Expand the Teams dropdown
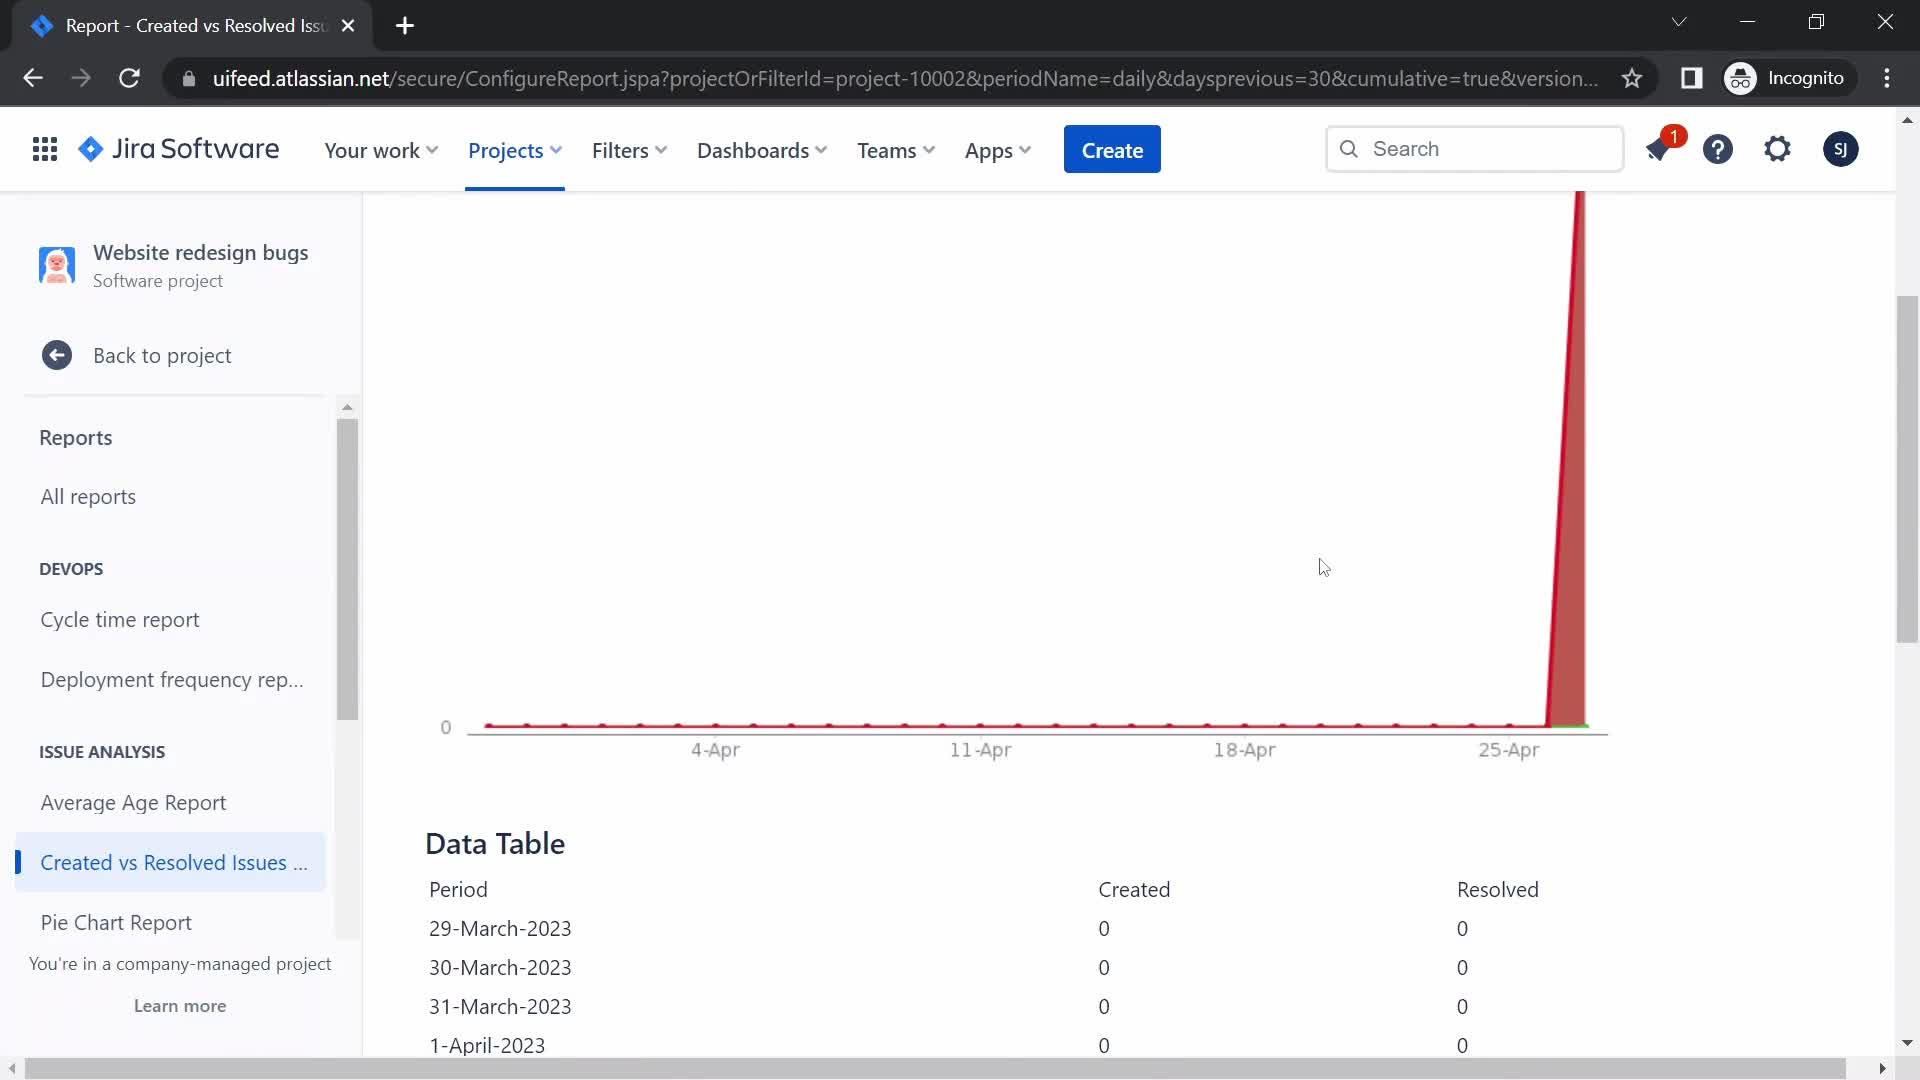 tap(896, 150)
